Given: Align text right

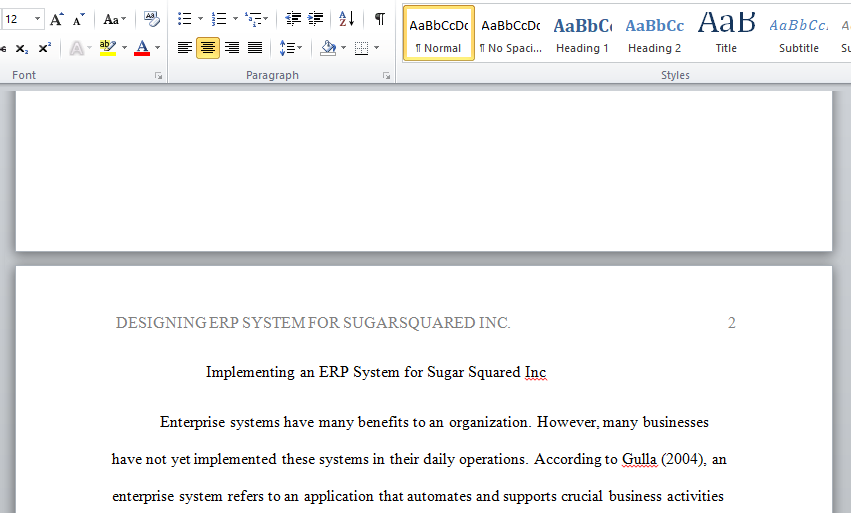Looking at the screenshot, I should click(232, 48).
